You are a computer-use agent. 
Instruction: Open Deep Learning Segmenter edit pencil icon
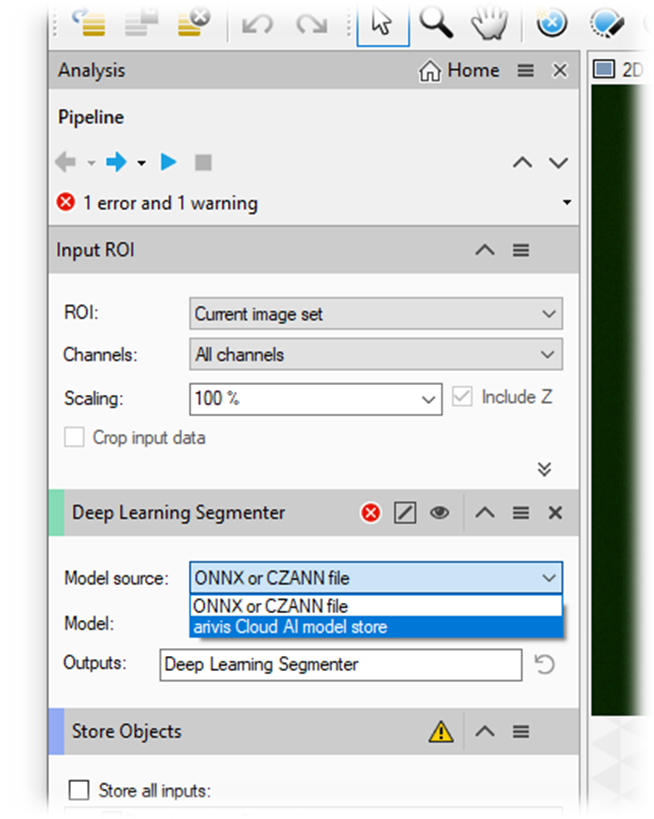(405, 512)
